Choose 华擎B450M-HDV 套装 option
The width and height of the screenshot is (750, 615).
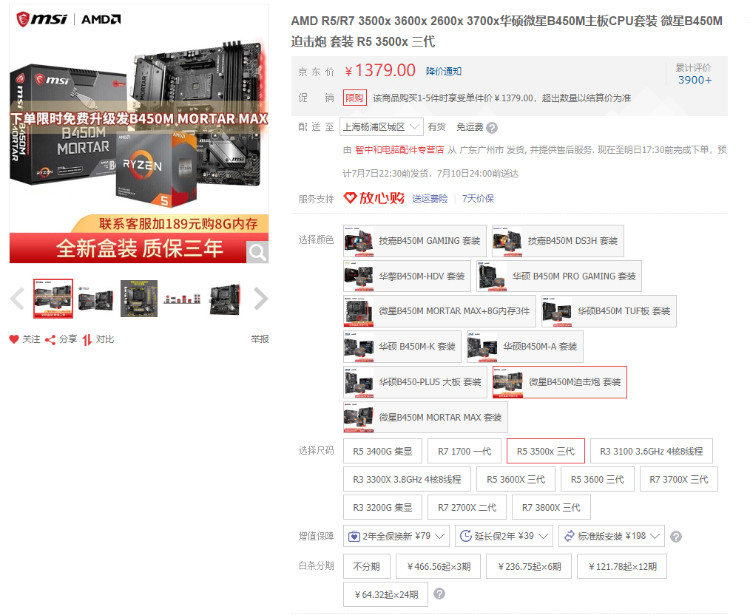(407, 276)
